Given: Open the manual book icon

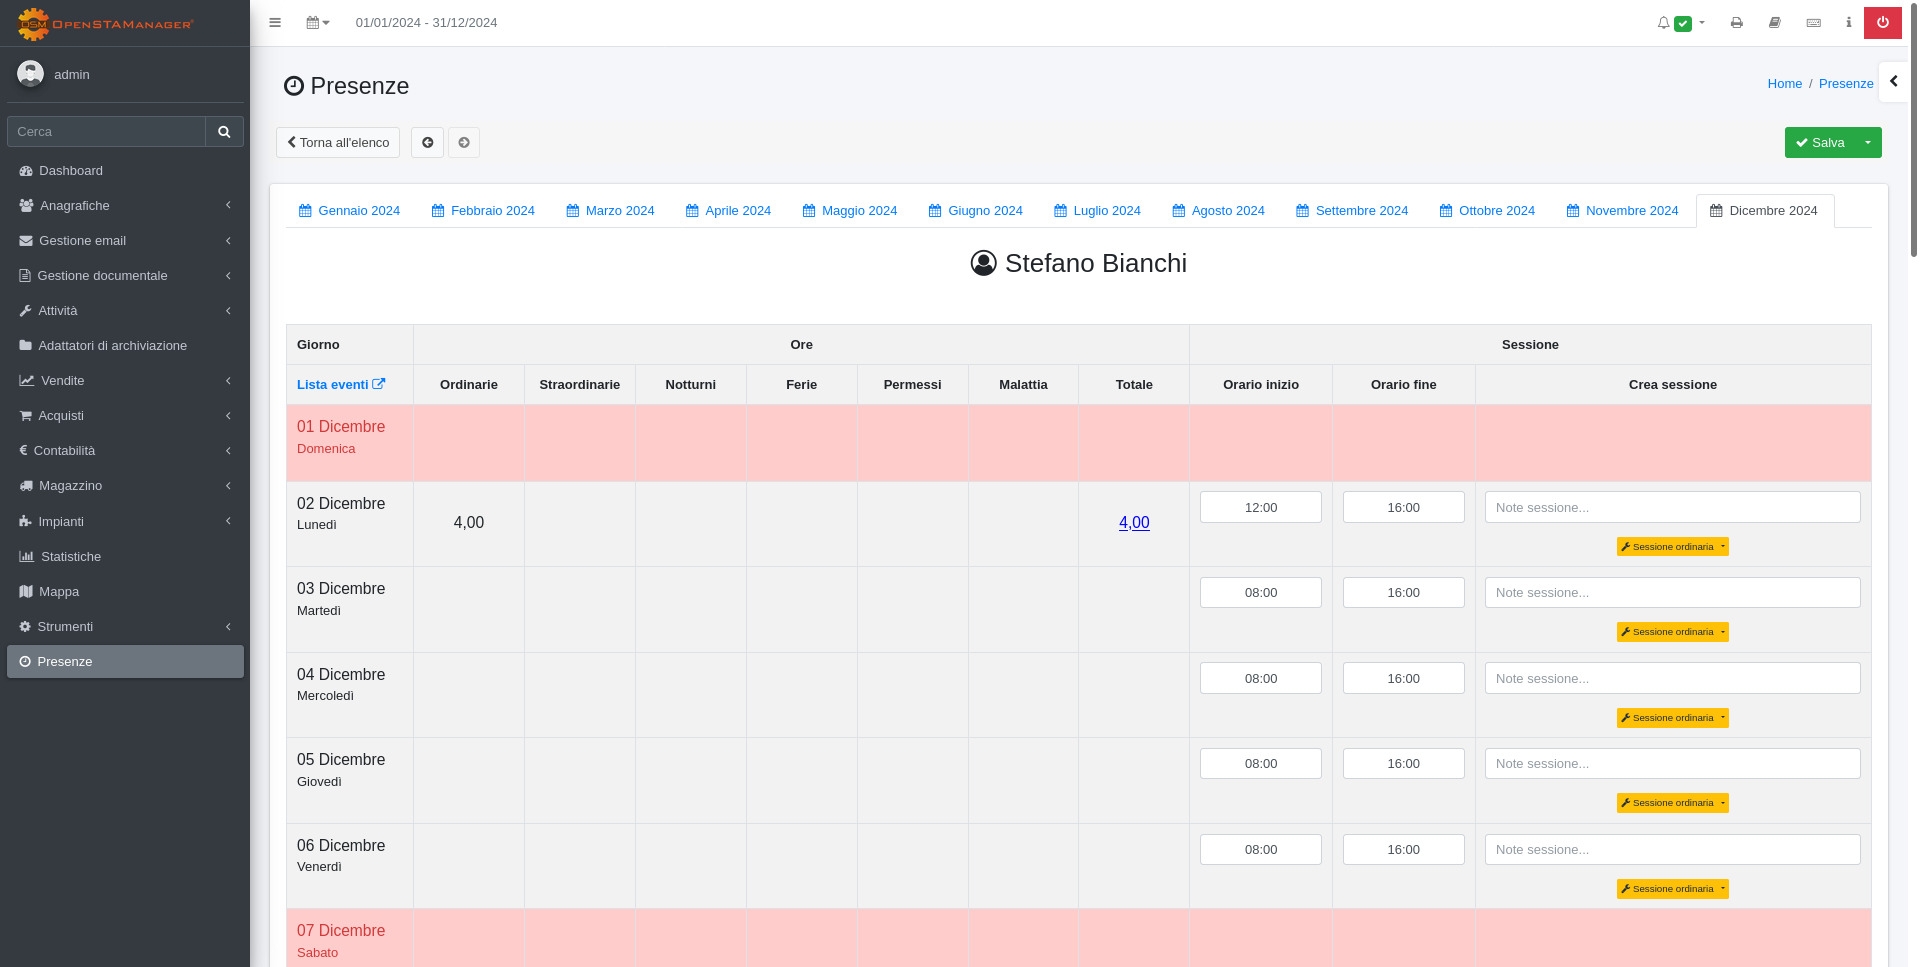Looking at the screenshot, I should coord(1775,22).
